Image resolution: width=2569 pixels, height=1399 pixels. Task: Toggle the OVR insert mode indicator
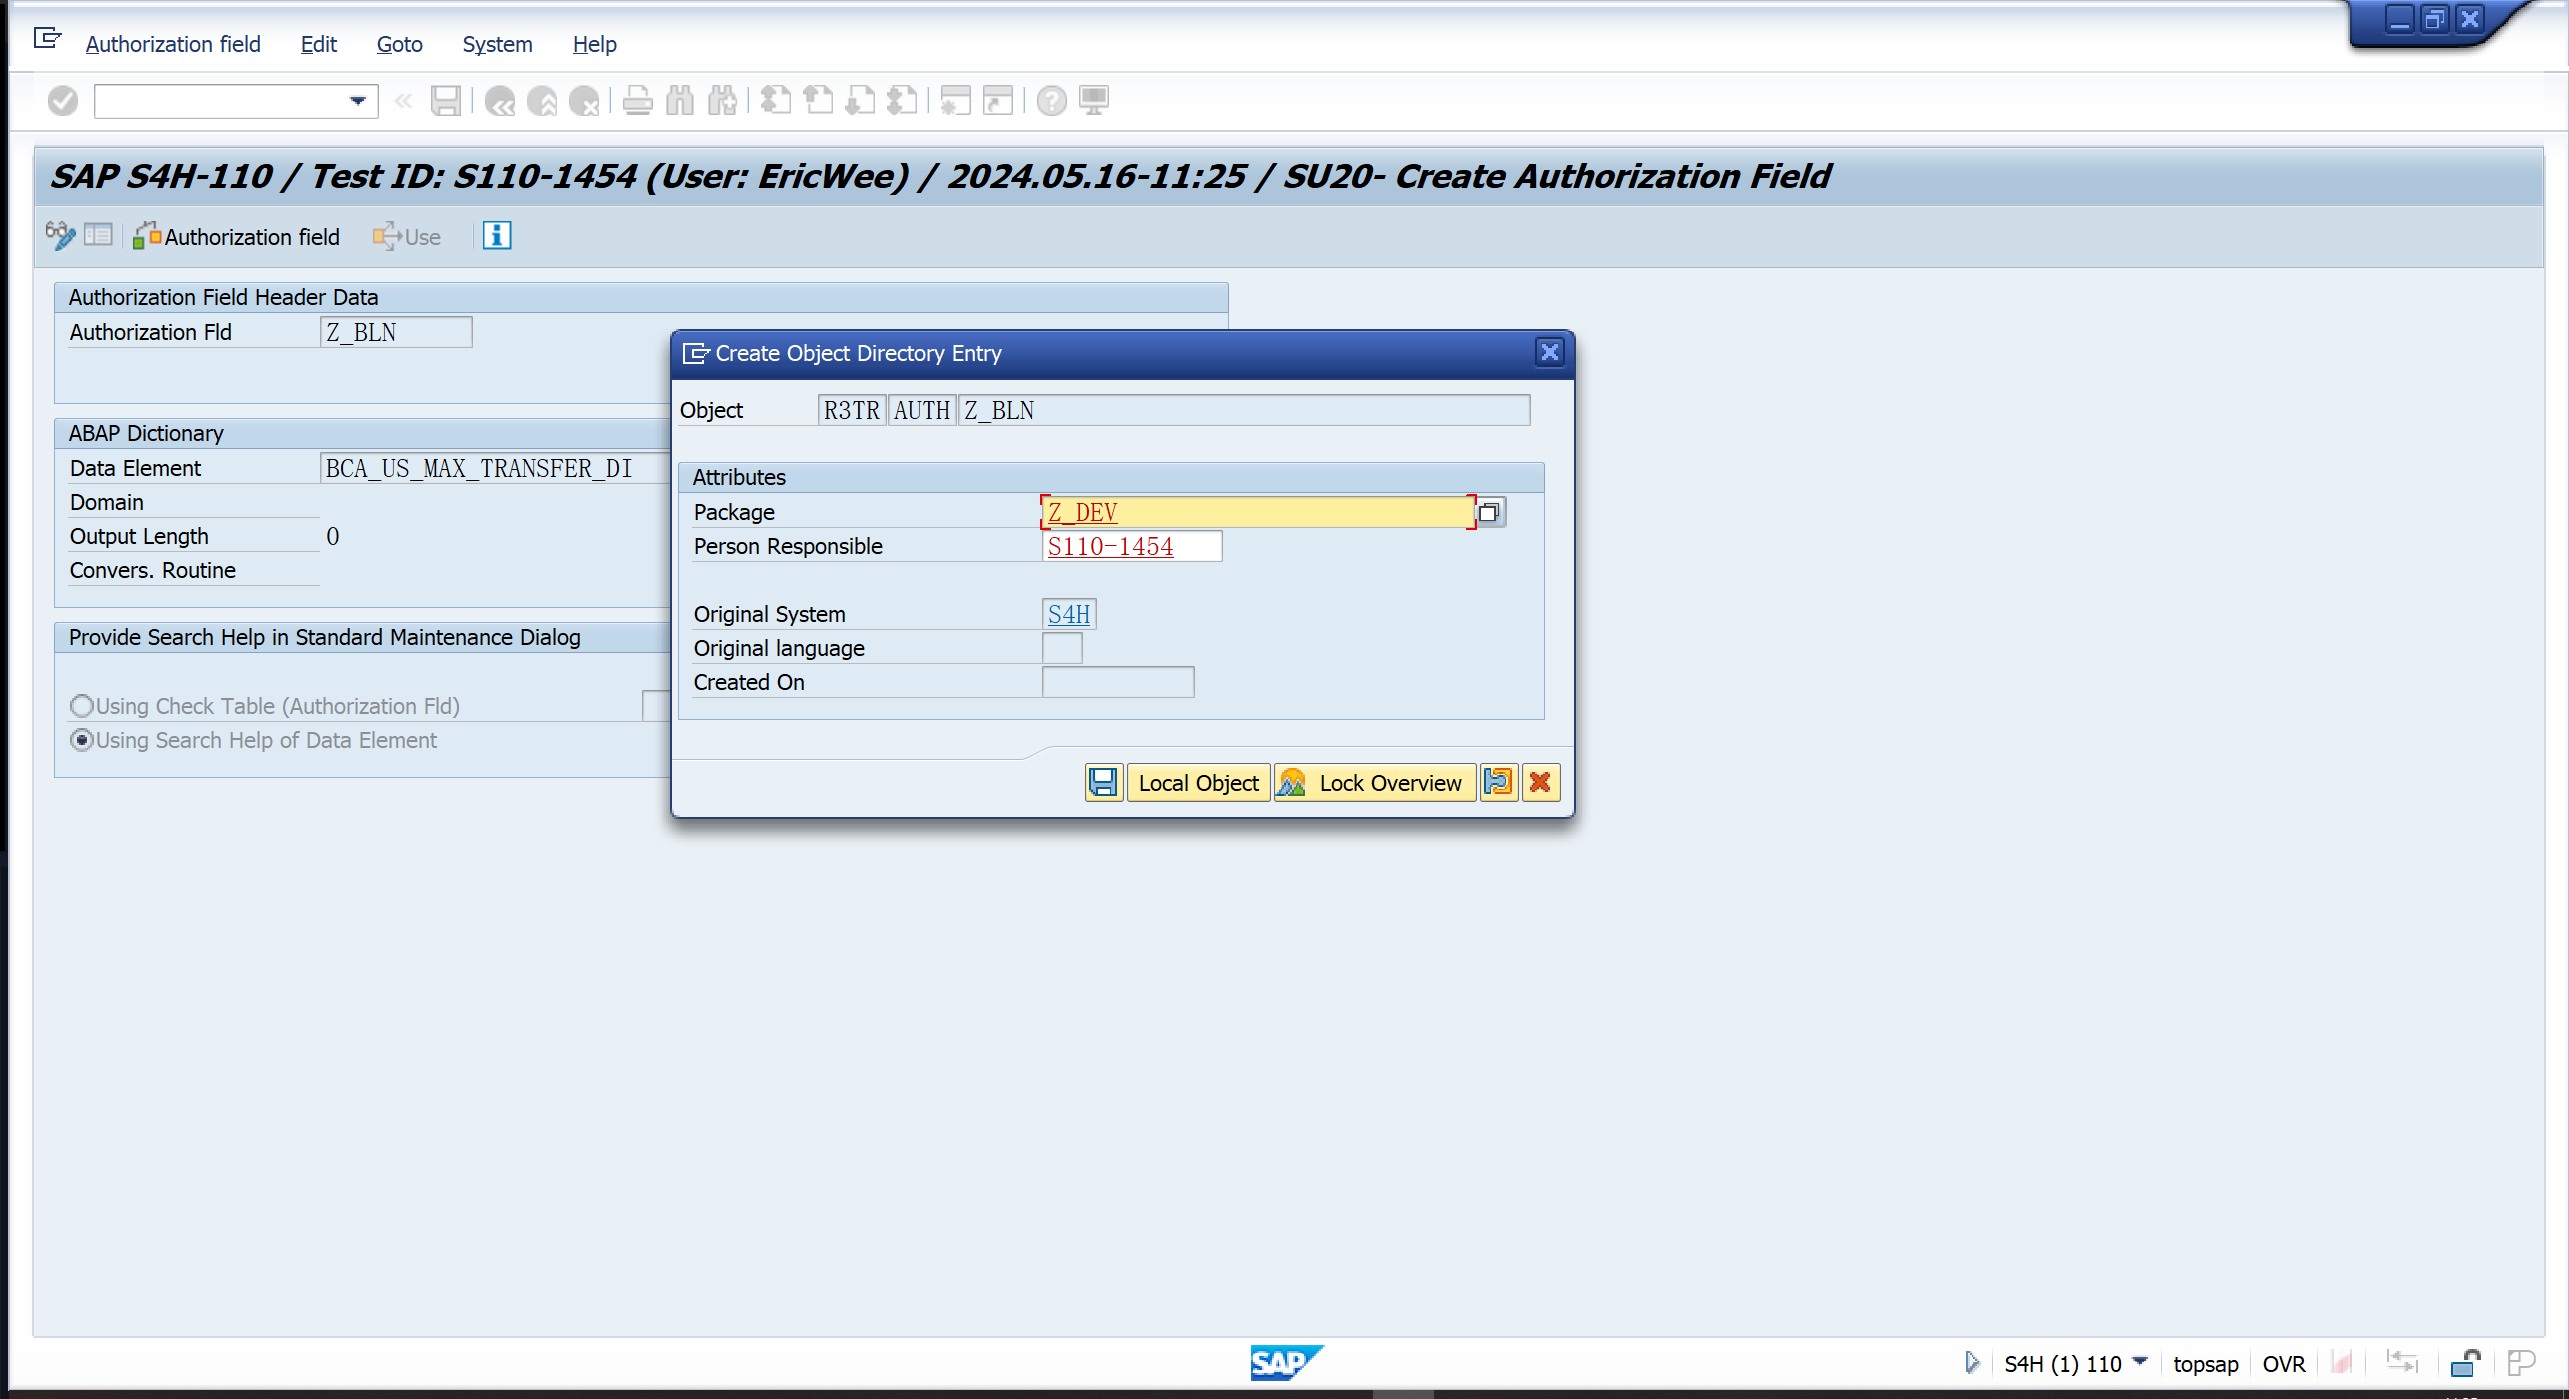(x=2283, y=1364)
